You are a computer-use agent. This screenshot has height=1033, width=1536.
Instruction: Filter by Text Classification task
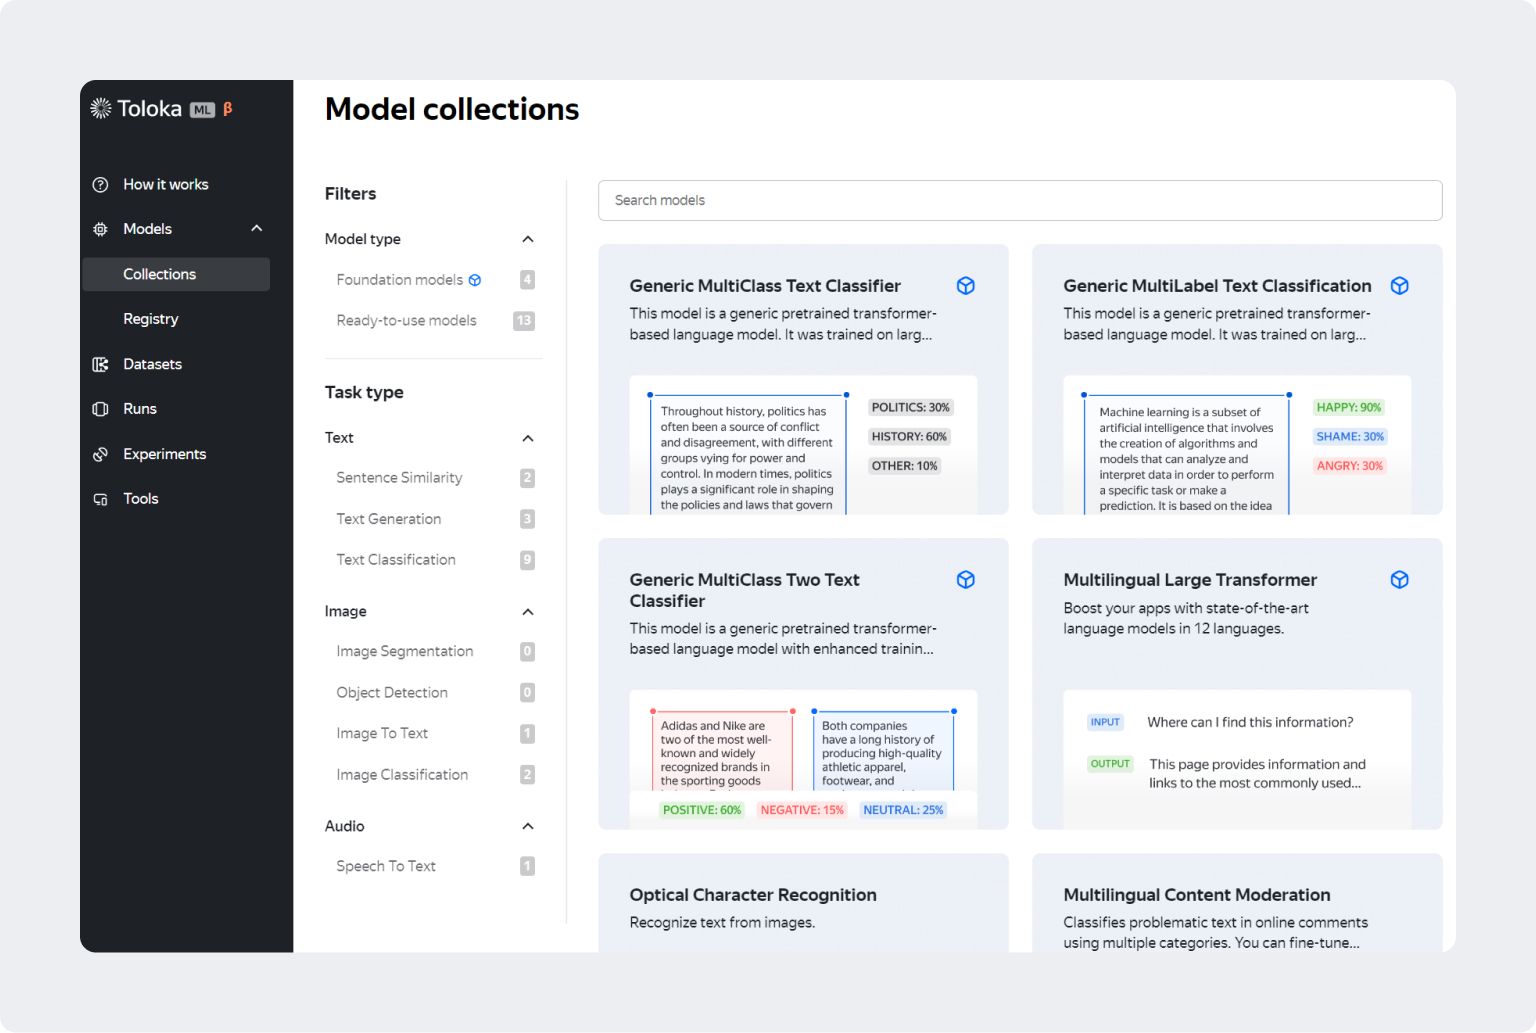[x=396, y=560]
